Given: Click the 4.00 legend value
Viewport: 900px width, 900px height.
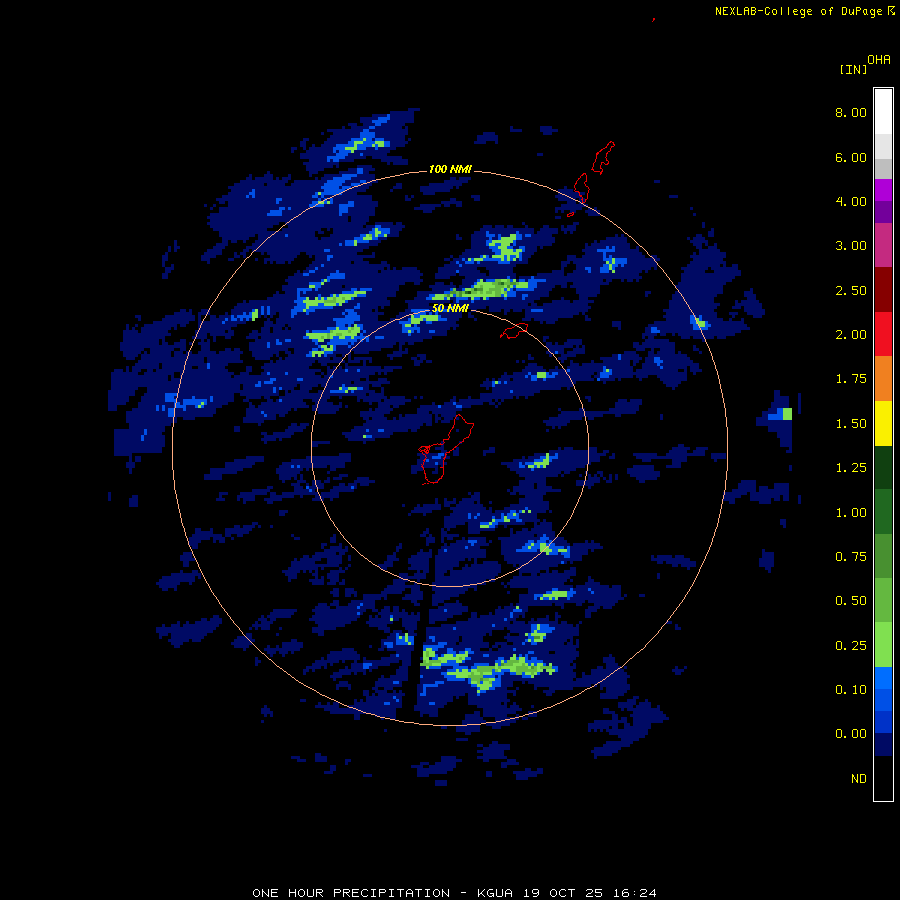Looking at the screenshot, I should pyautogui.click(x=851, y=201).
